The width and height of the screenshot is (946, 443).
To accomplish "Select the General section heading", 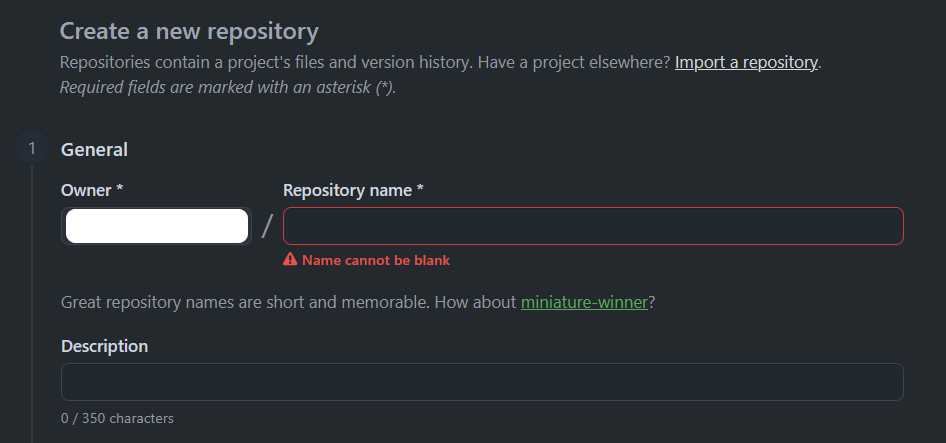I will point(94,150).
